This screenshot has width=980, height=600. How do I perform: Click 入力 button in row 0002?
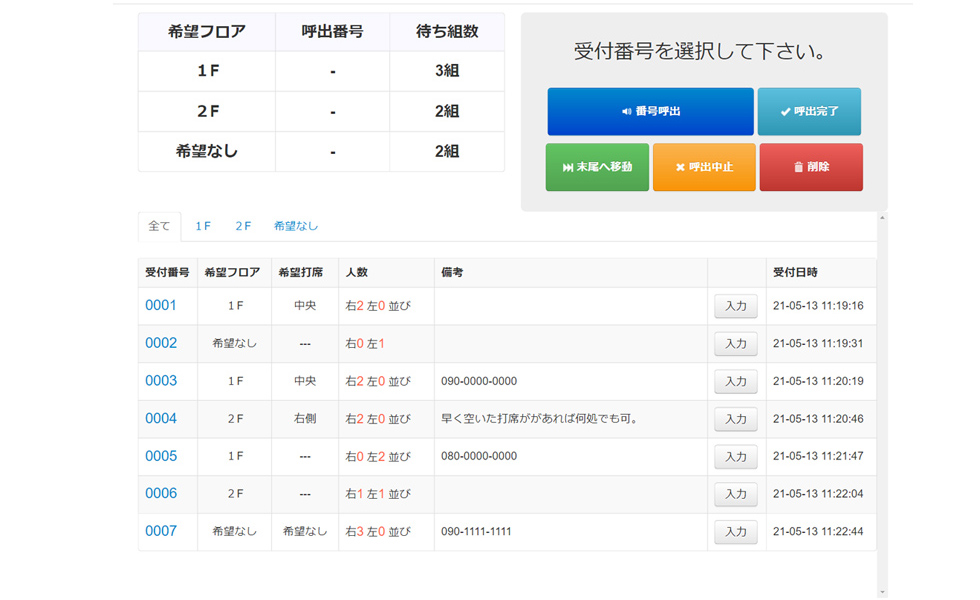(x=736, y=344)
